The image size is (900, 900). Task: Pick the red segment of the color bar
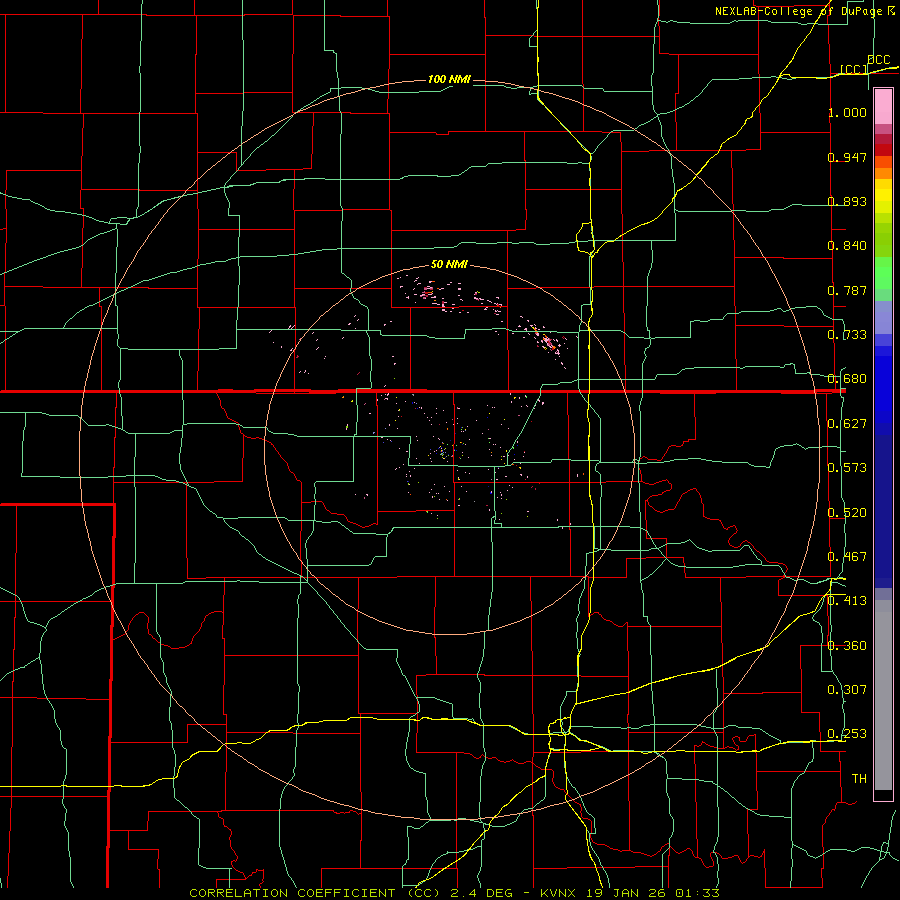[883, 150]
